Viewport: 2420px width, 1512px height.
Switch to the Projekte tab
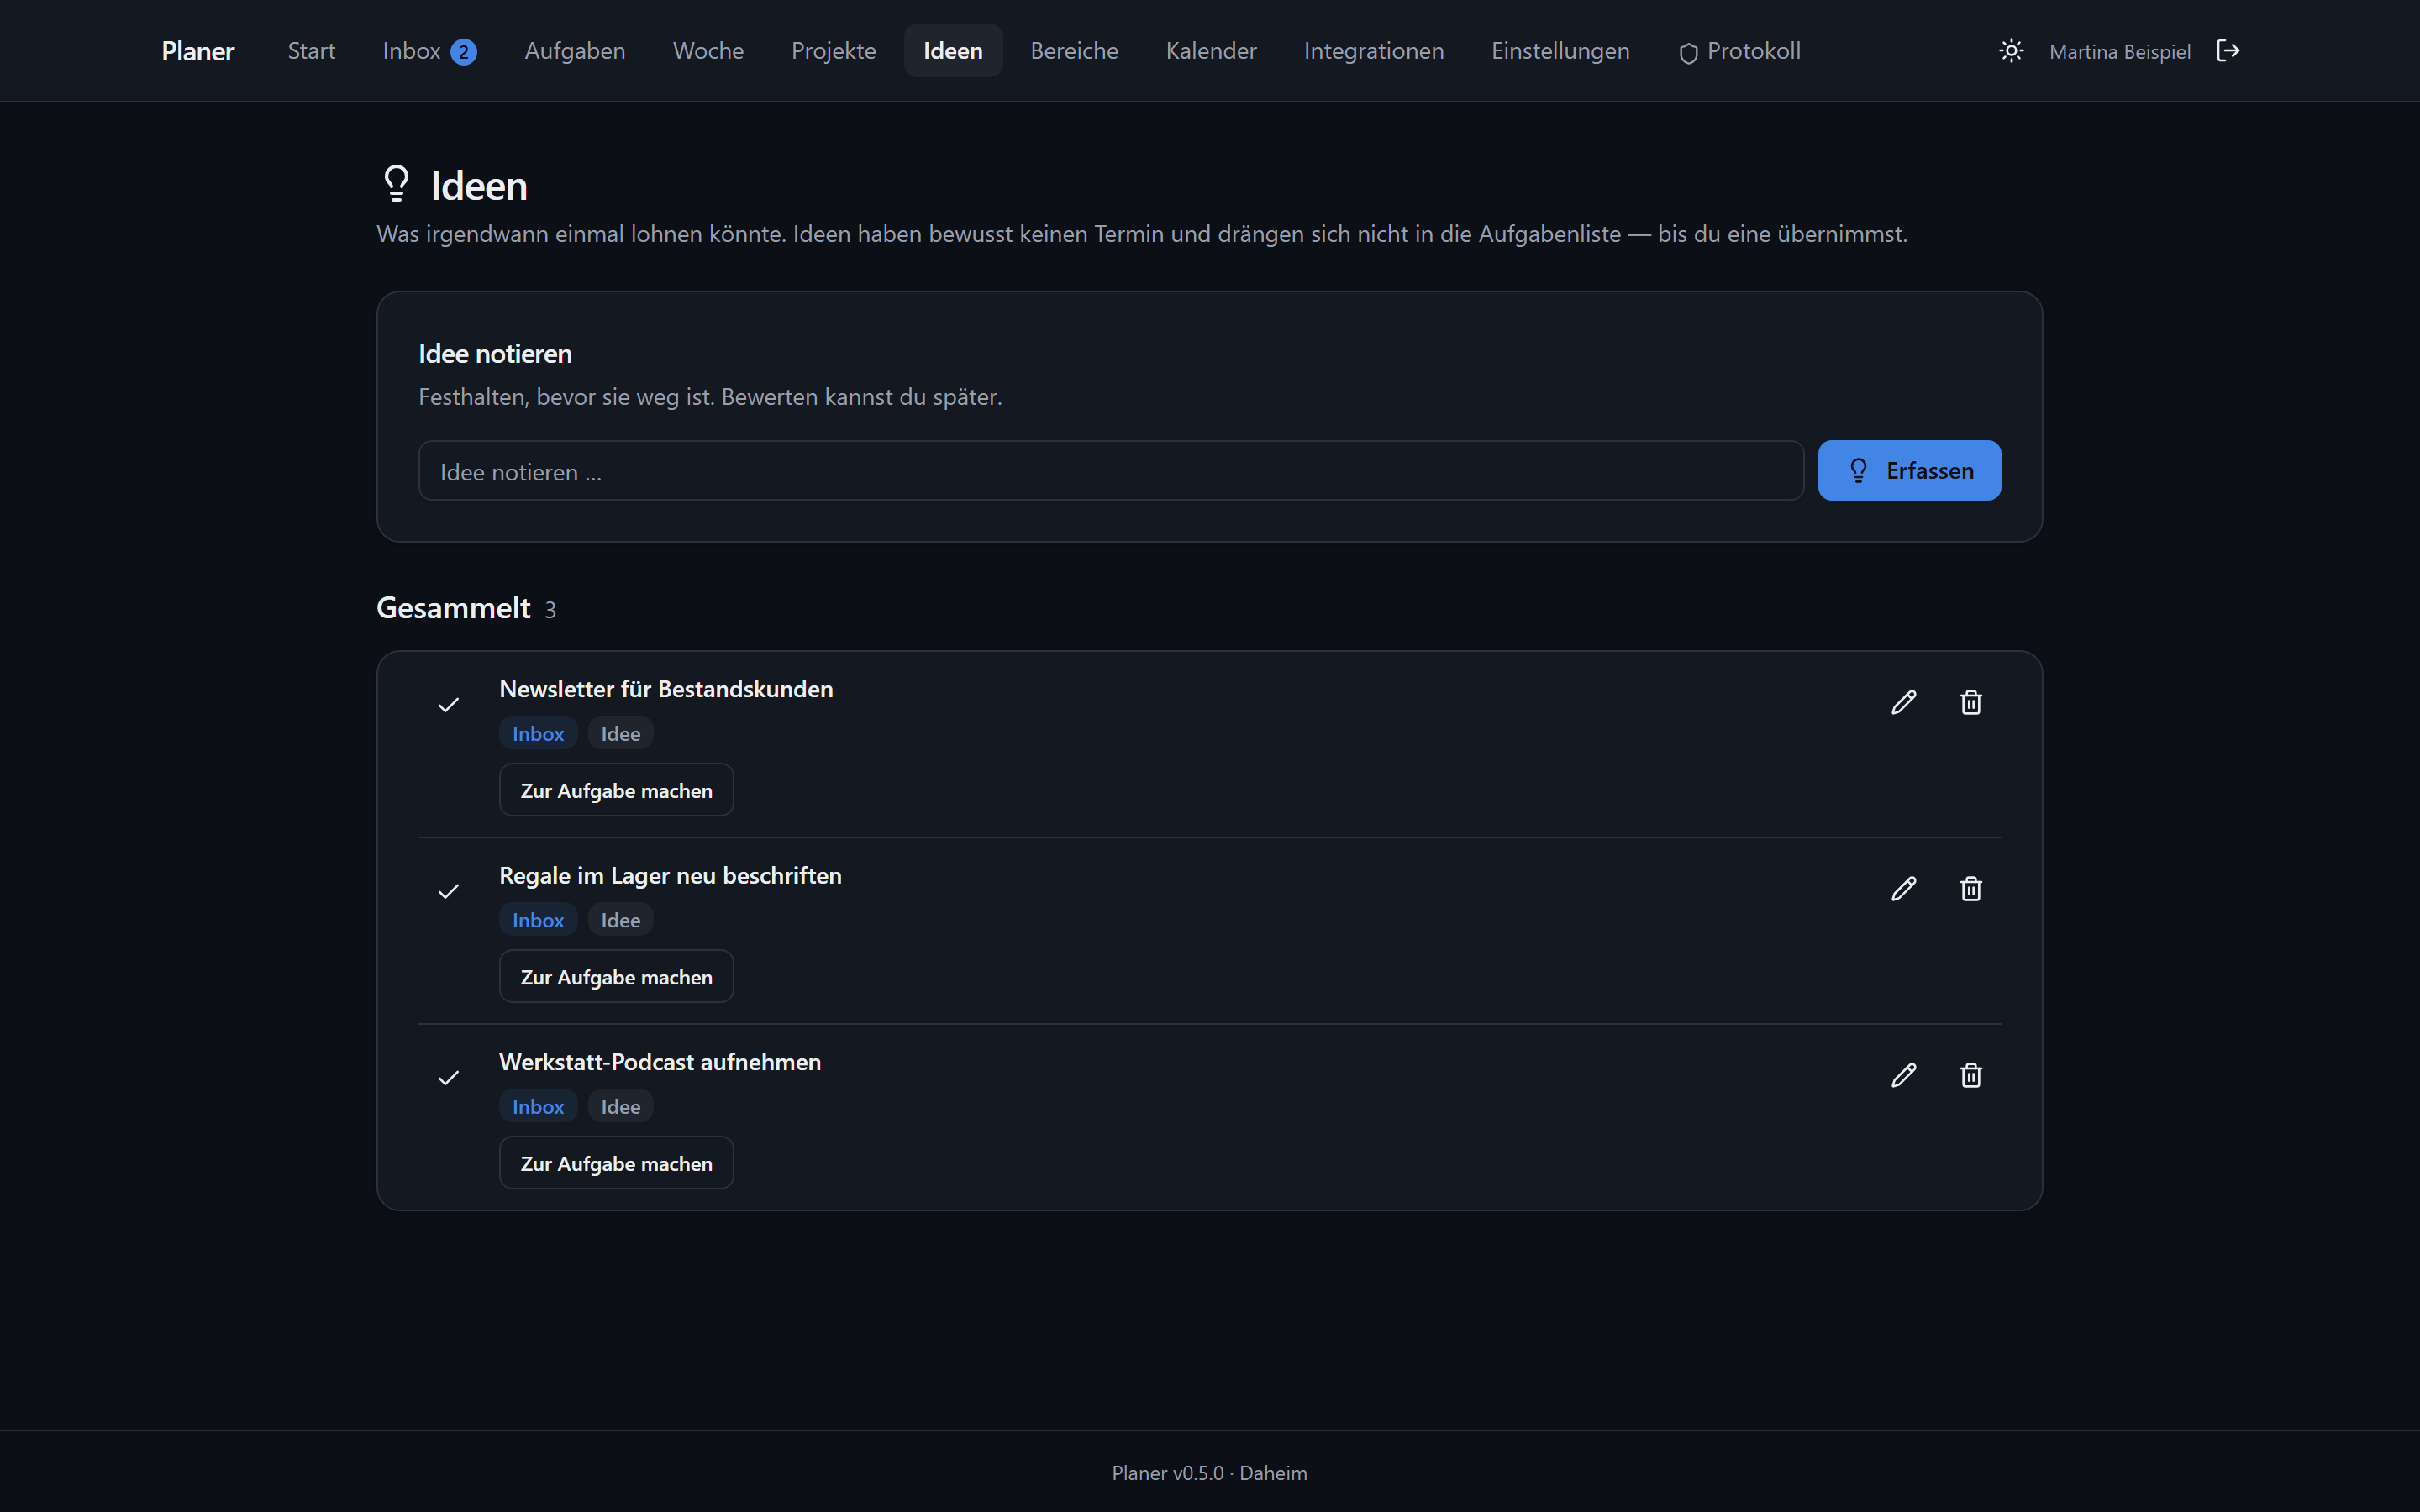833,51
